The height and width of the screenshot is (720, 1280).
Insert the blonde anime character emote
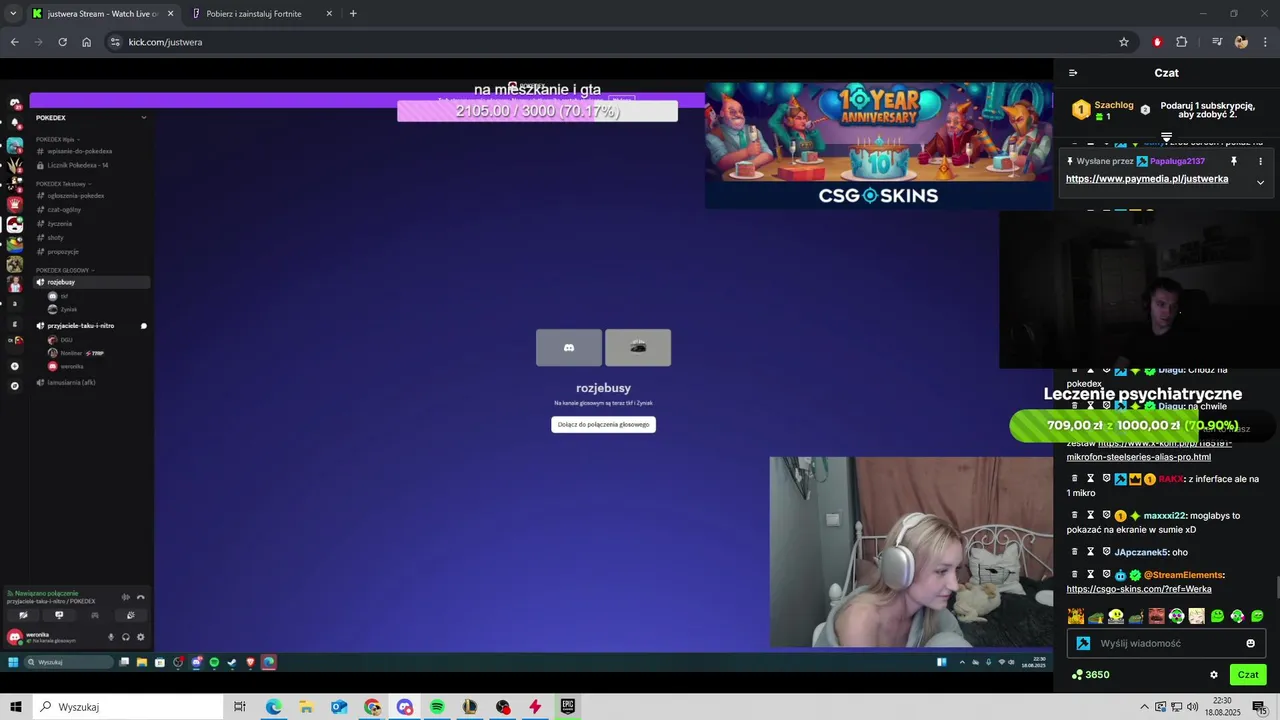(x=1196, y=616)
